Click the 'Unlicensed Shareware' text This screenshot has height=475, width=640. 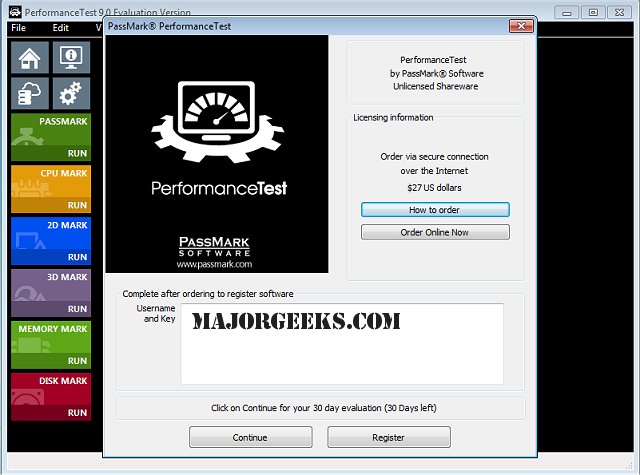tap(436, 87)
